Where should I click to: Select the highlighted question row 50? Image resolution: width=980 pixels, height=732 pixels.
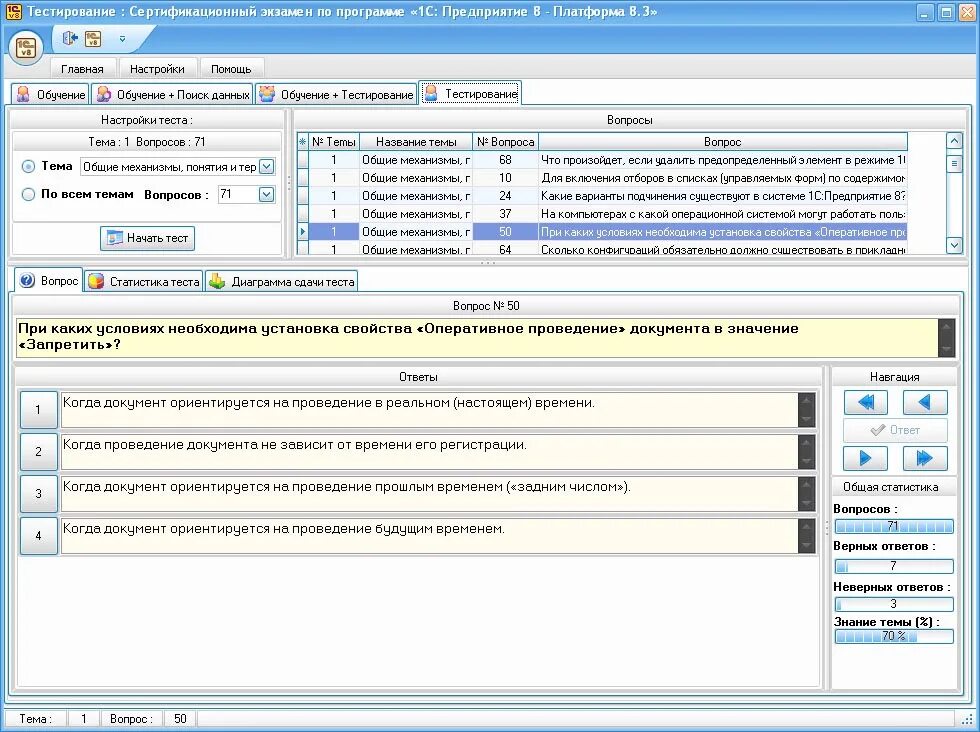[602, 232]
